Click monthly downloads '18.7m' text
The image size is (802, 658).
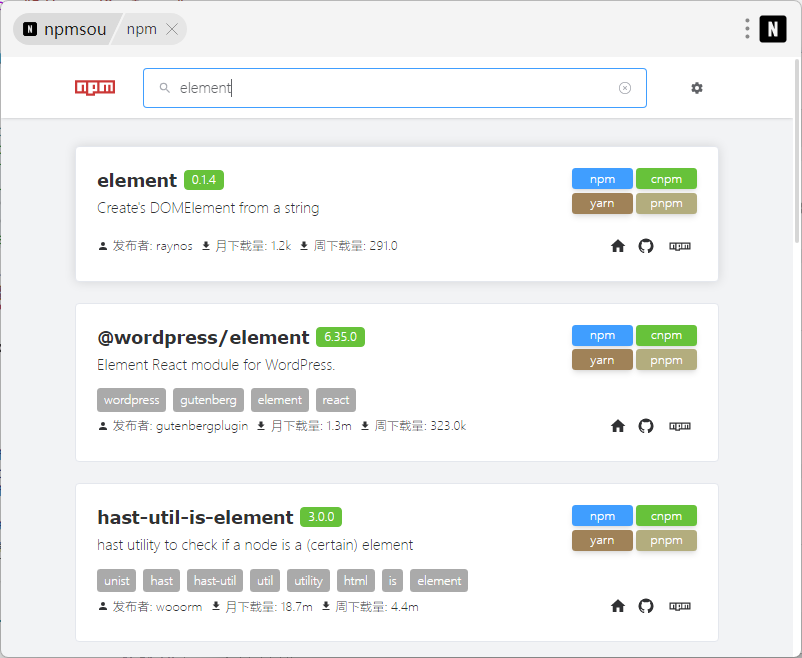coord(296,607)
